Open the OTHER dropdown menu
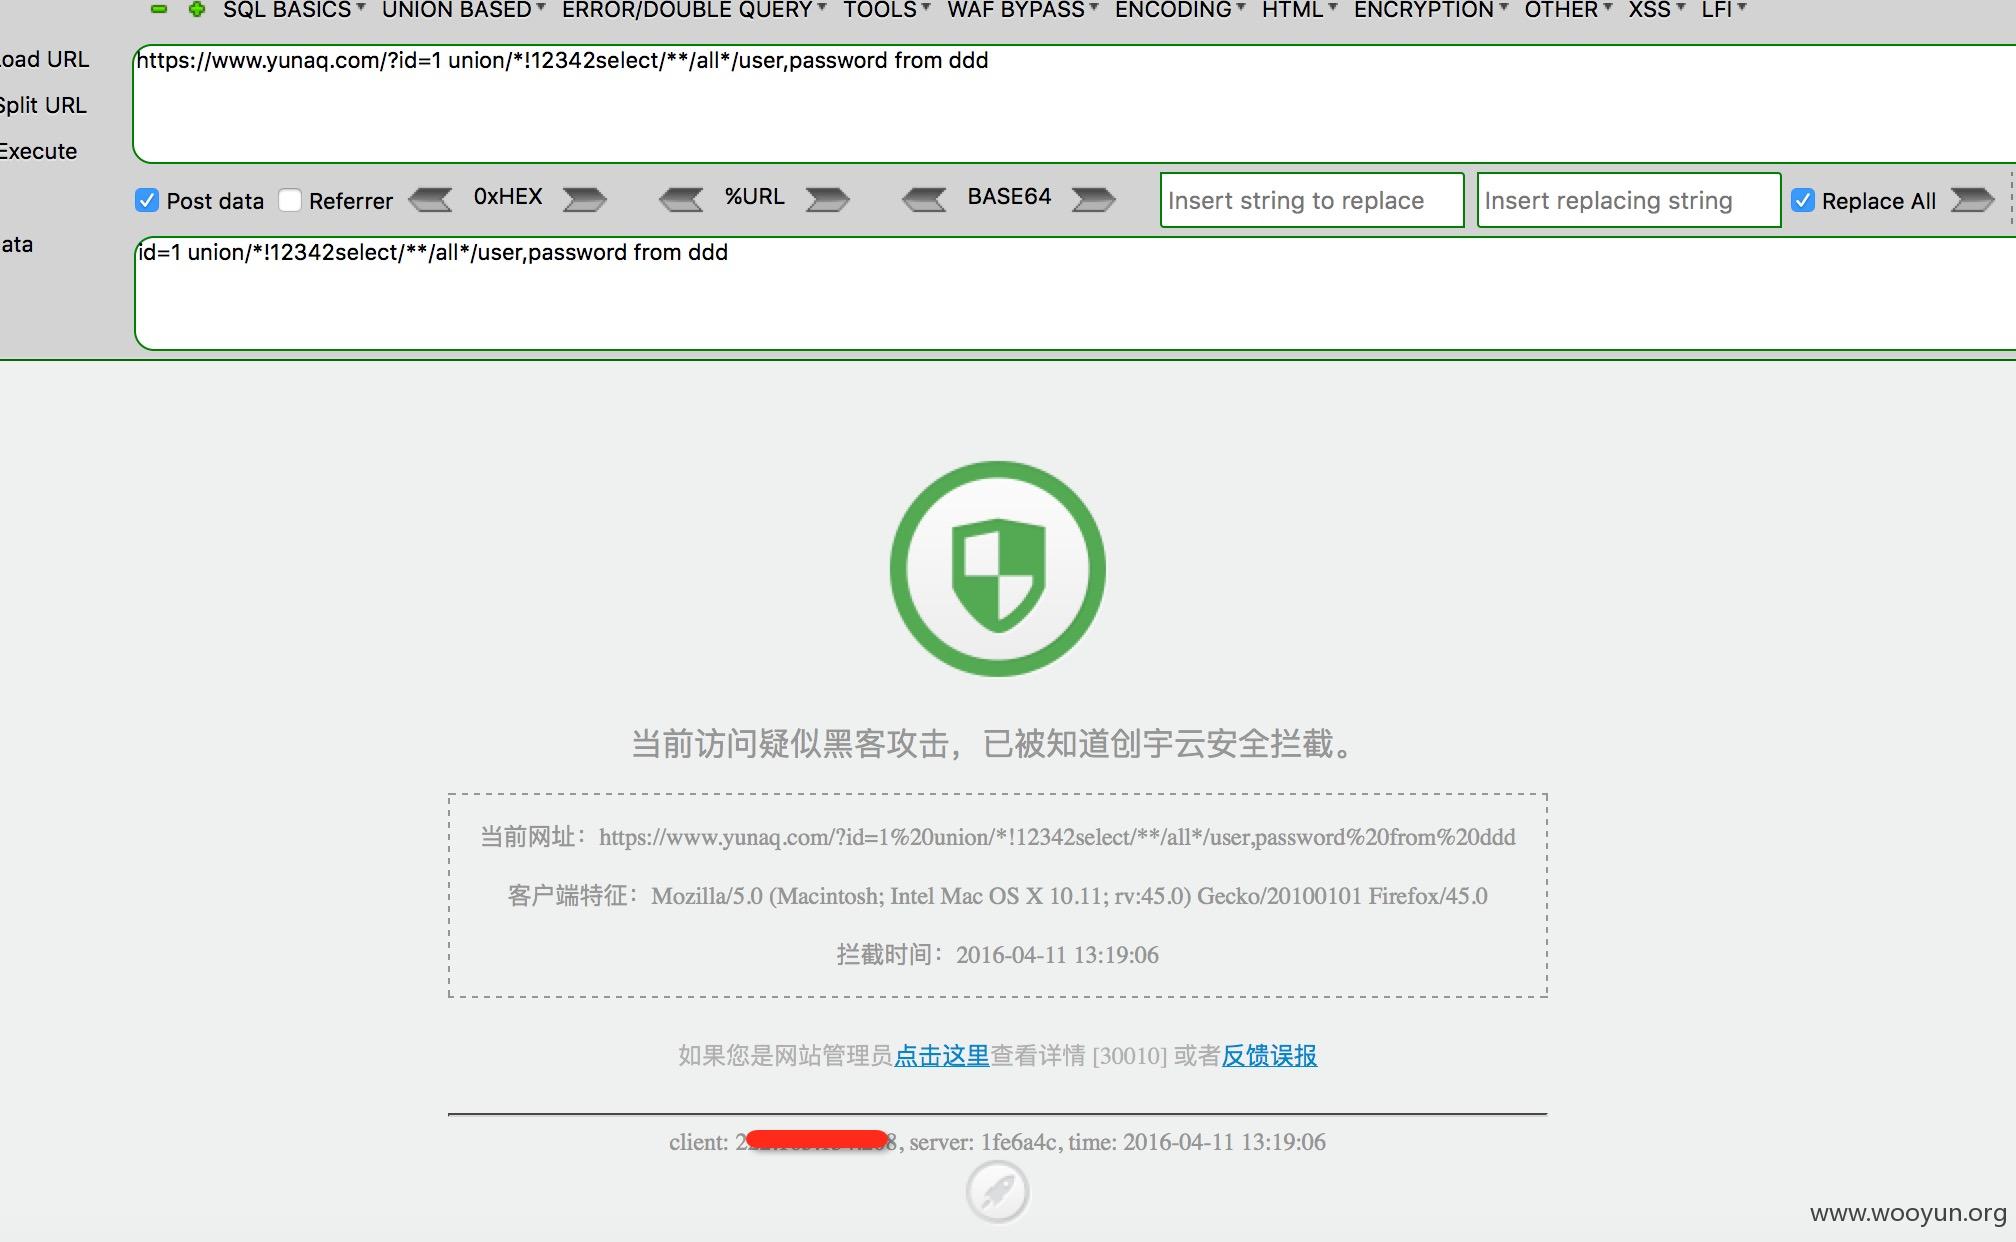The width and height of the screenshot is (2016, 1242). tap(1568, 10)
